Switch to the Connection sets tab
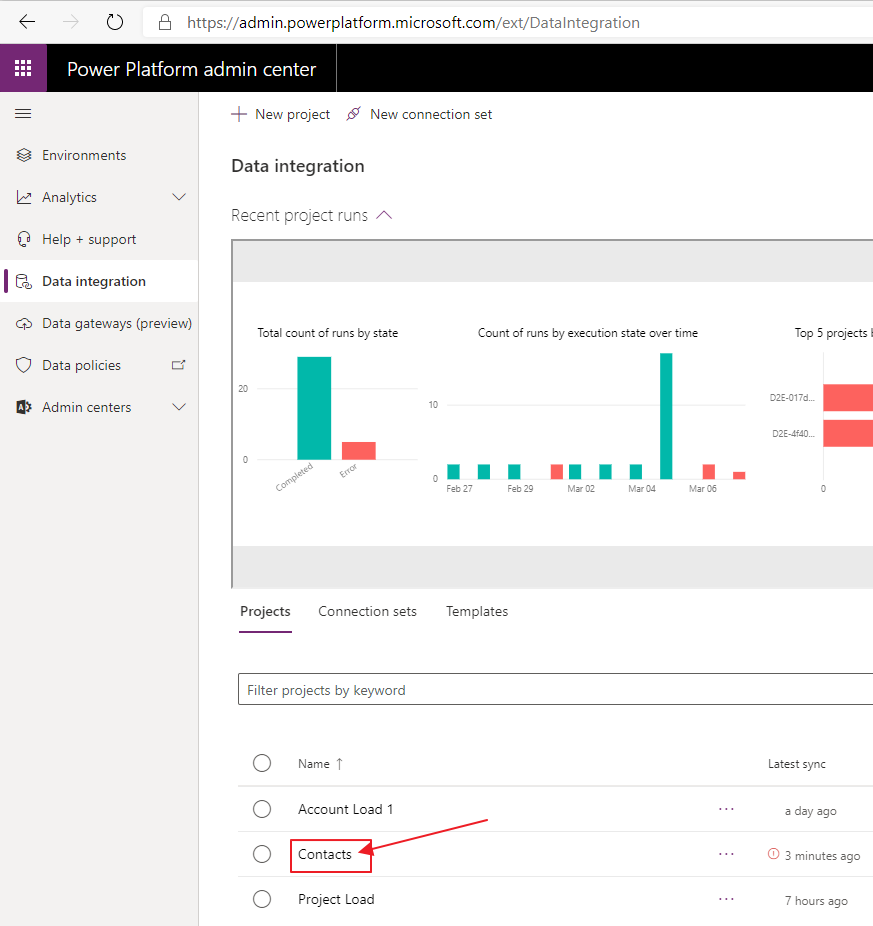Viewport: 873px width, 926px height. [x=367, y=611]
